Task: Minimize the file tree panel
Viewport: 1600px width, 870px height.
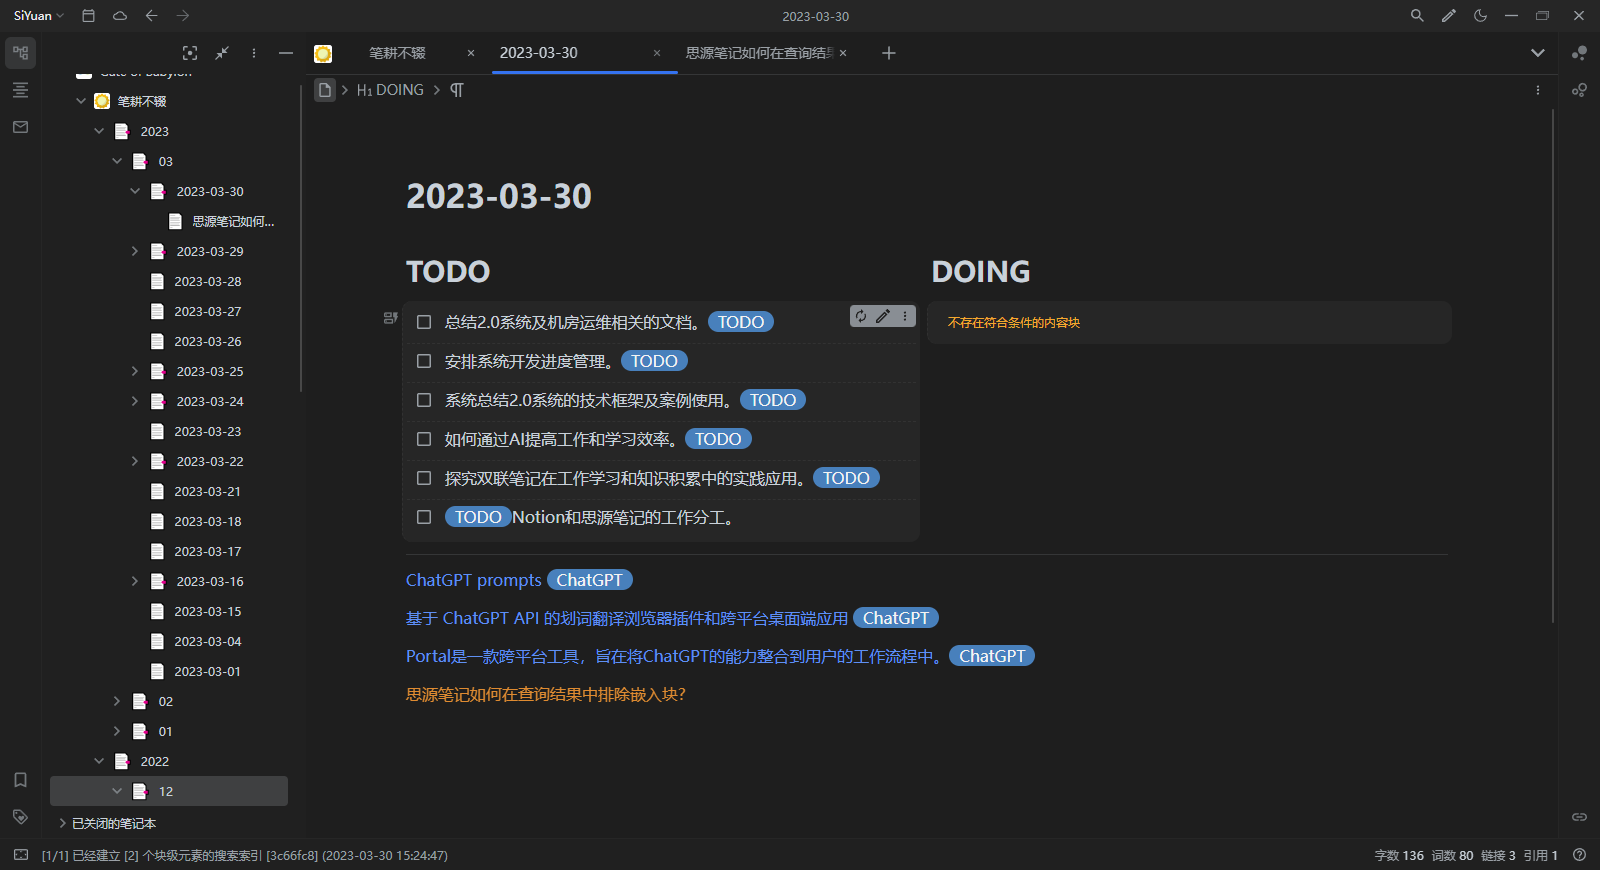Action: pyautogui.click(x=286, y=53)
